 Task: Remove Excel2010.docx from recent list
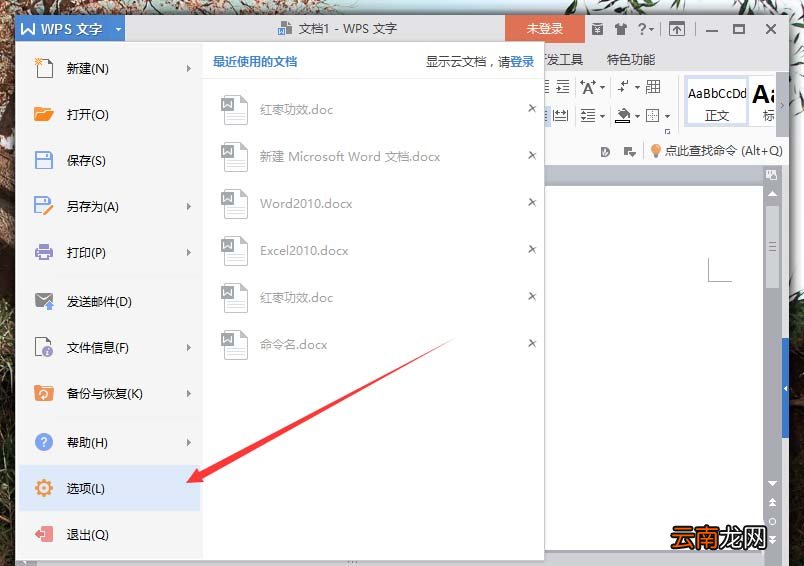click(x=532, y=249)
